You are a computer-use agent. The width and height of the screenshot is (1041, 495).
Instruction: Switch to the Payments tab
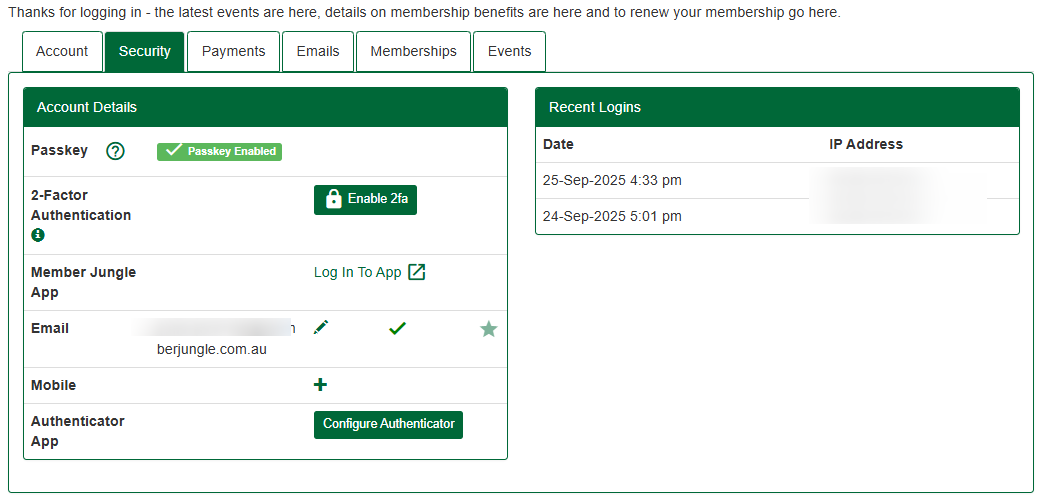(233, 51)
